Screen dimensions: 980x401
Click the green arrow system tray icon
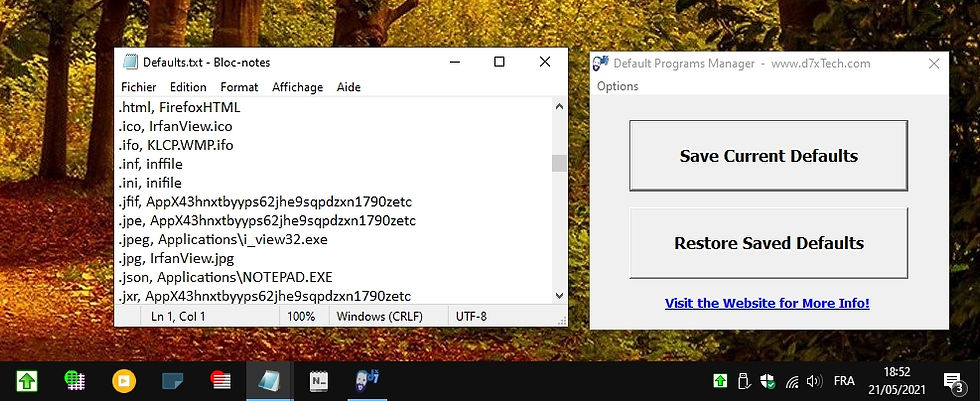719,380
